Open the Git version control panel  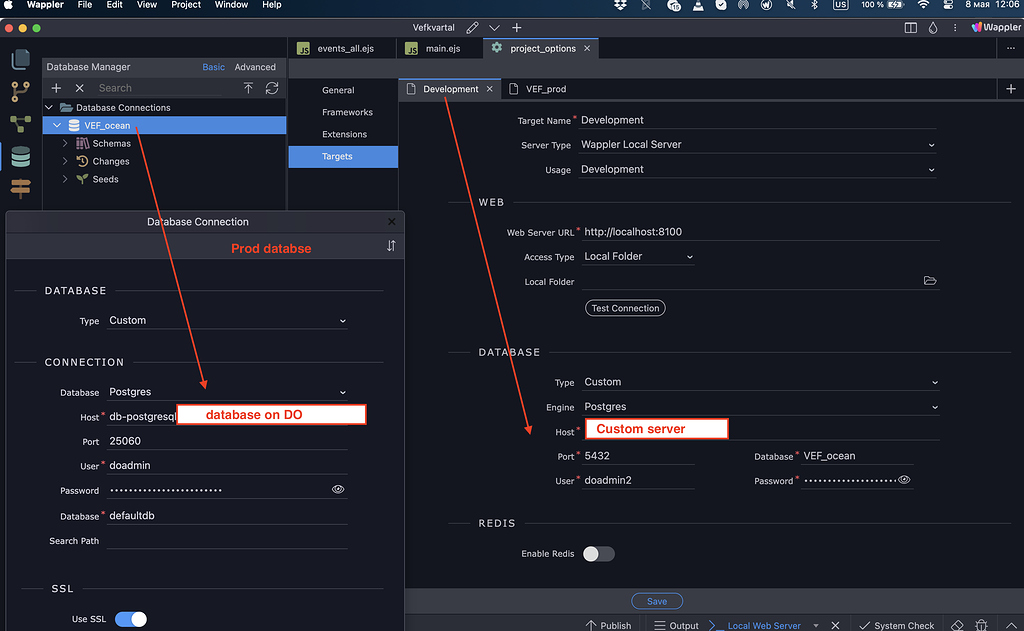pyautogui.click(x=20, y=91)
